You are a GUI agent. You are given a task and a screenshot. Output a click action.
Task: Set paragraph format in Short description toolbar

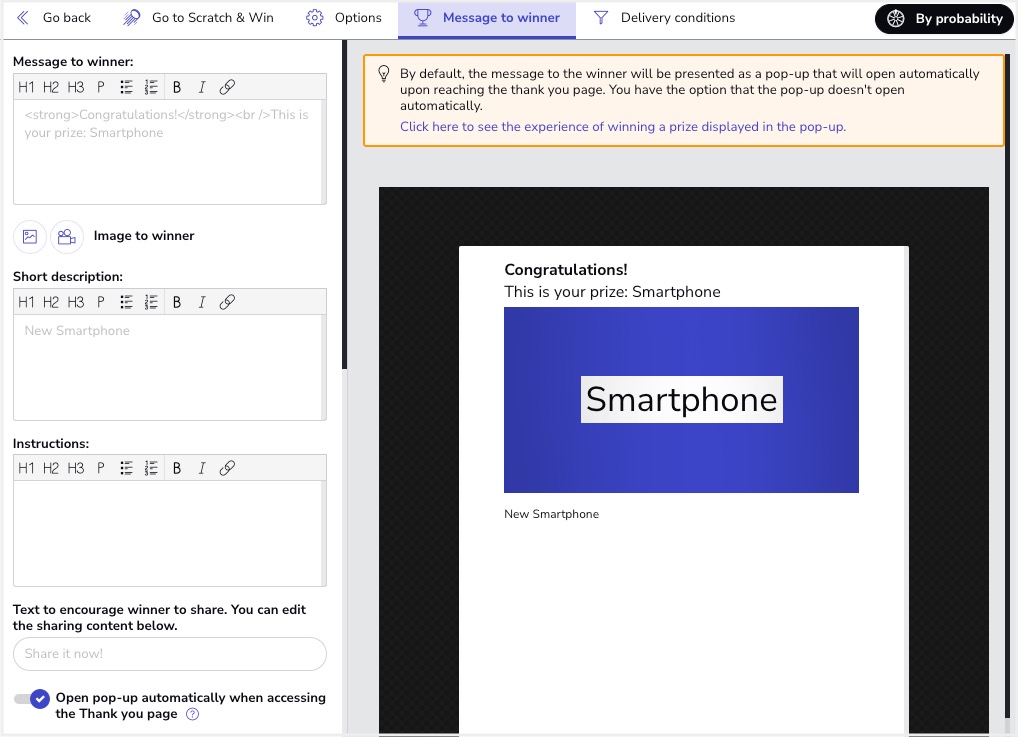(x=101, y=302)
